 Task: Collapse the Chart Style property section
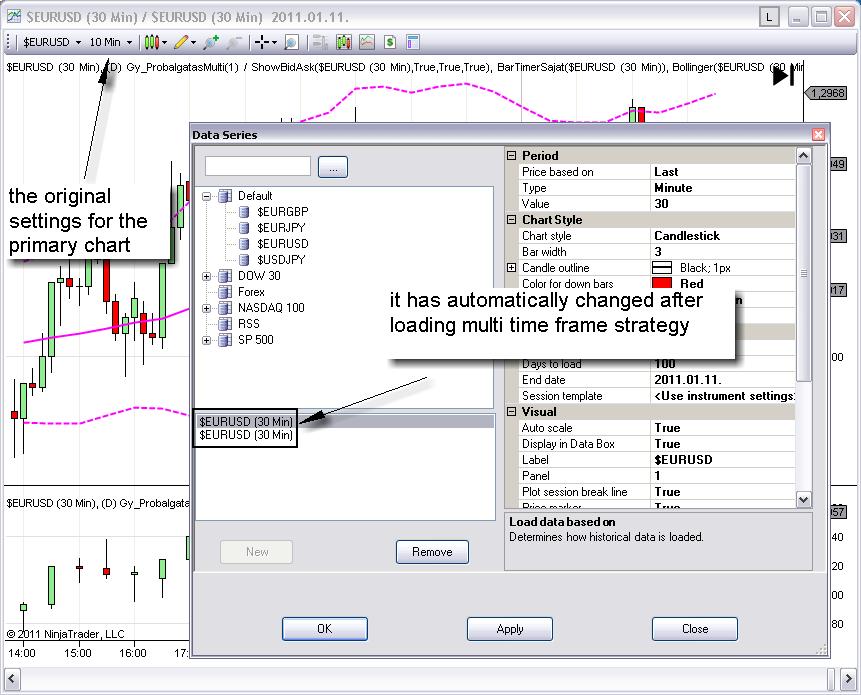512,220
